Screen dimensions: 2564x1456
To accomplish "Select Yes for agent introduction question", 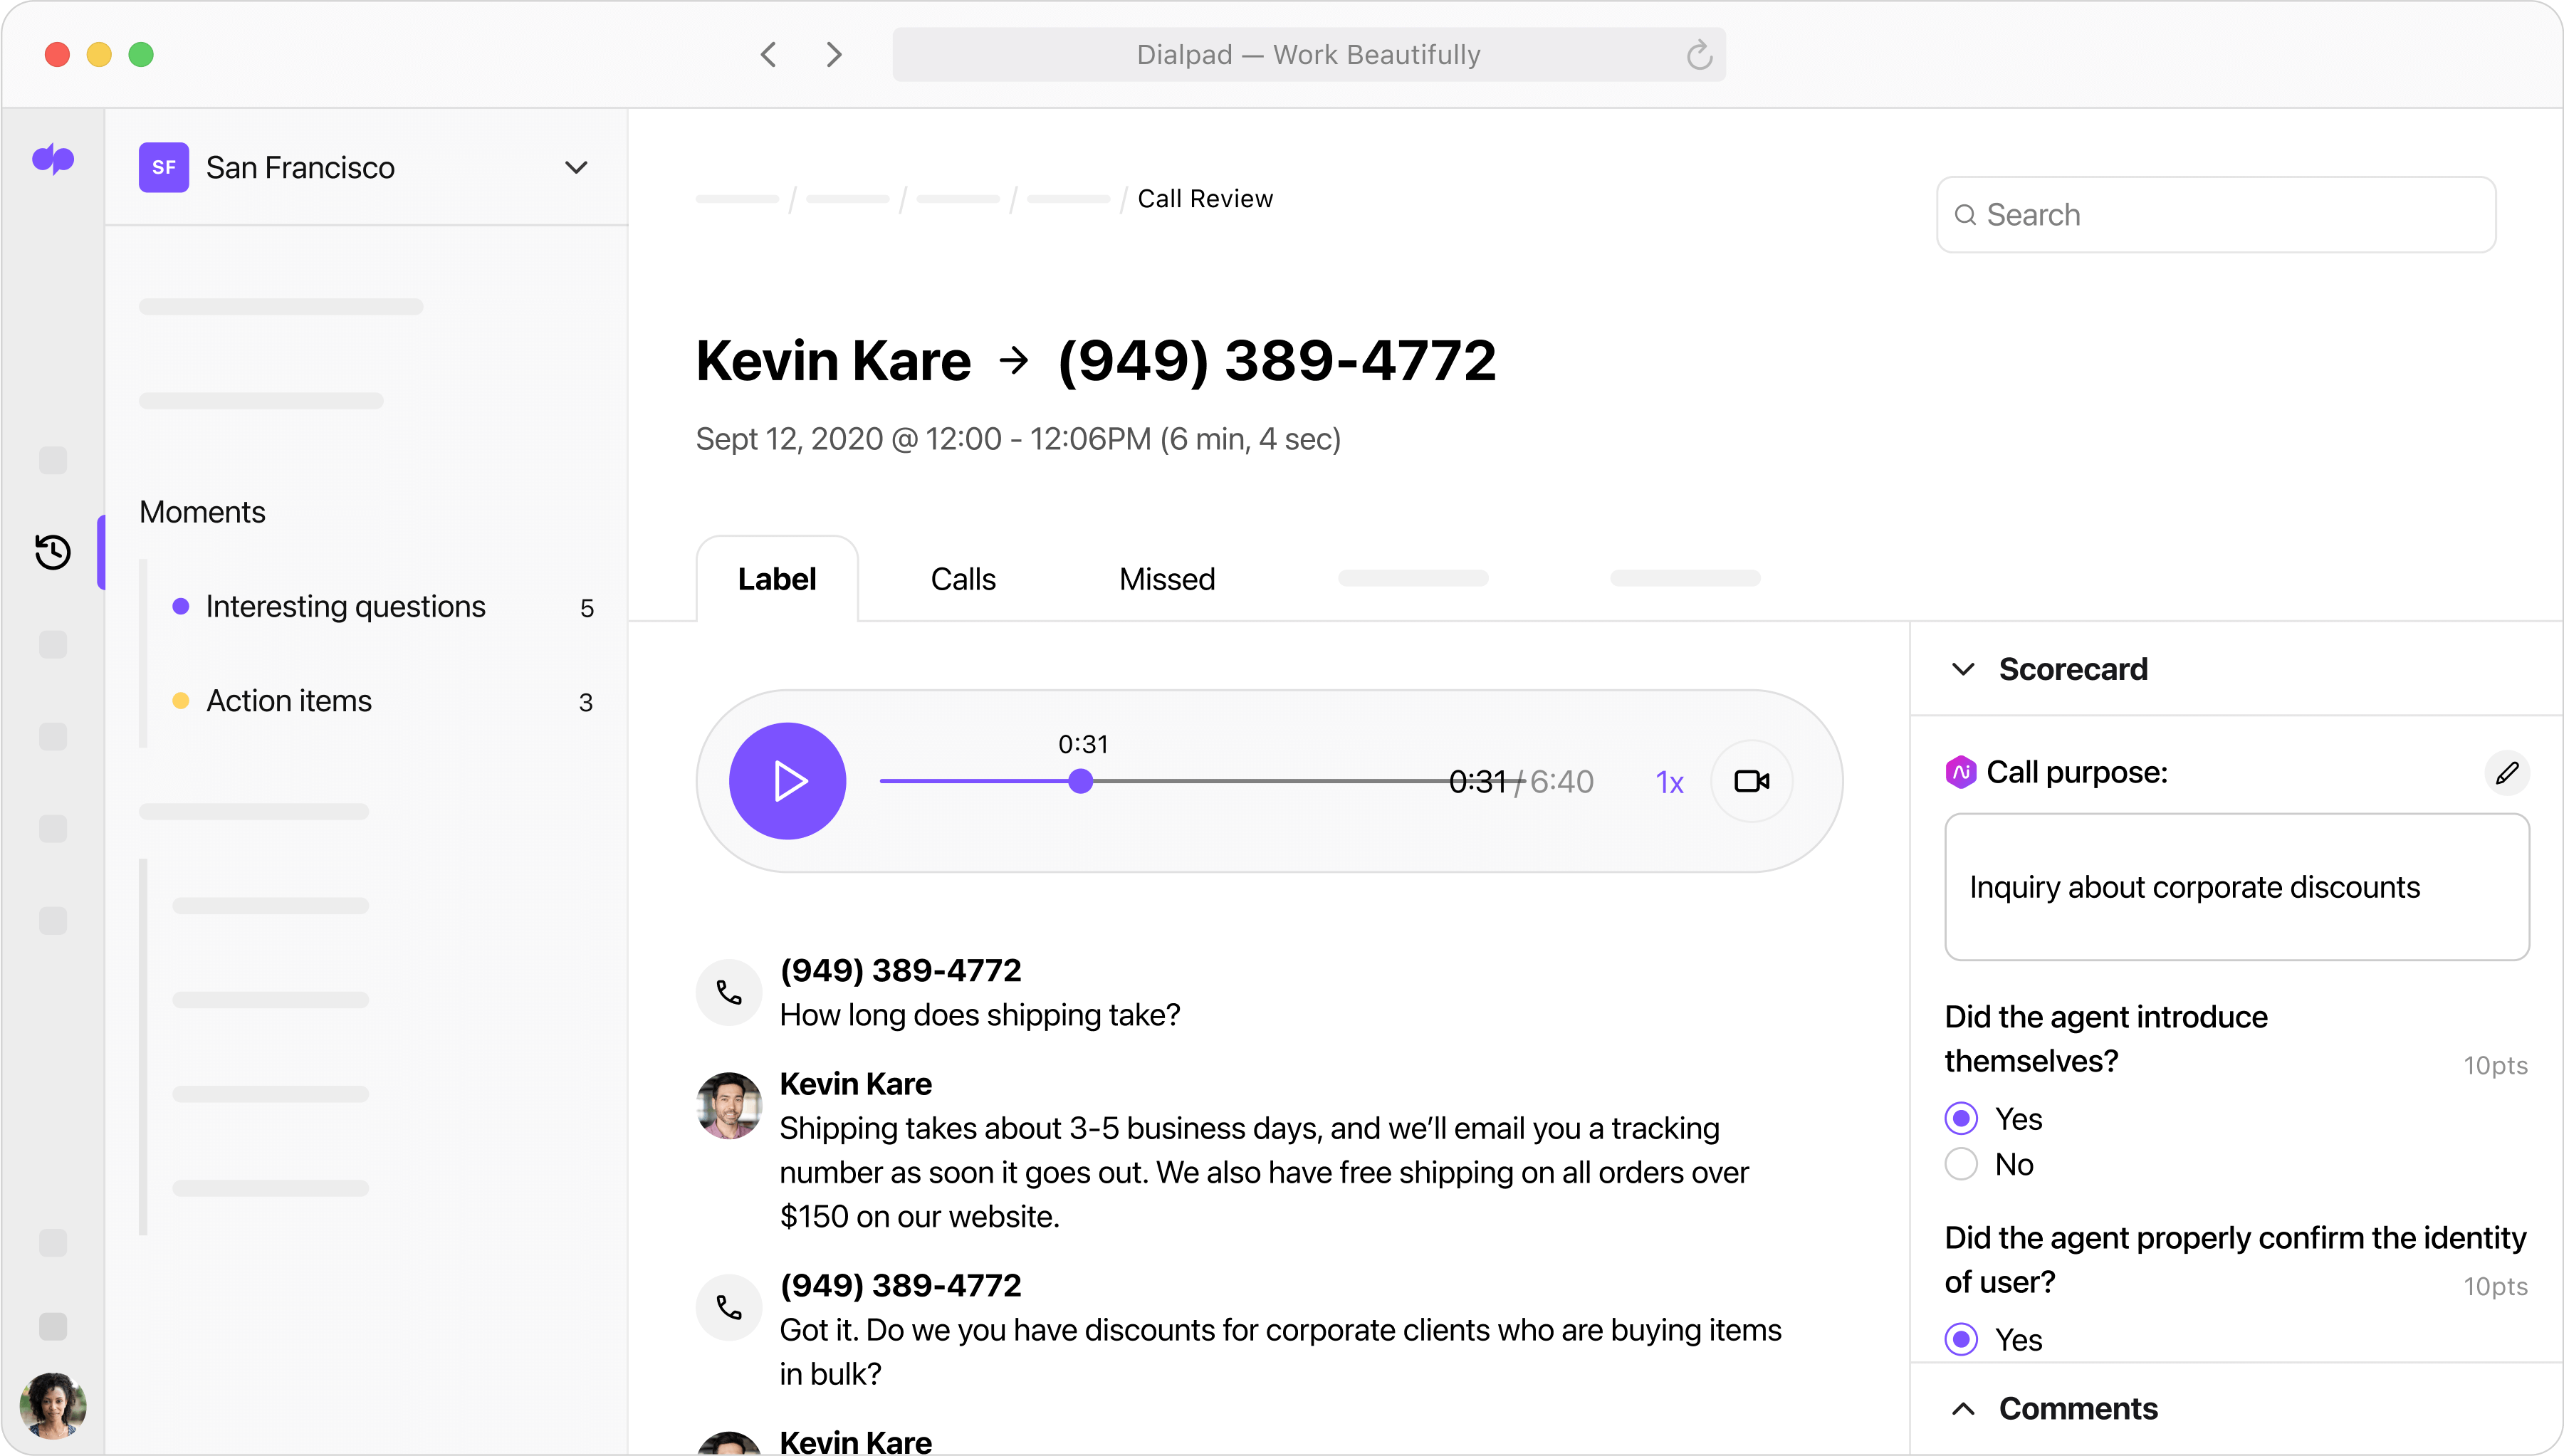I will click(x=1961, y=1118).
